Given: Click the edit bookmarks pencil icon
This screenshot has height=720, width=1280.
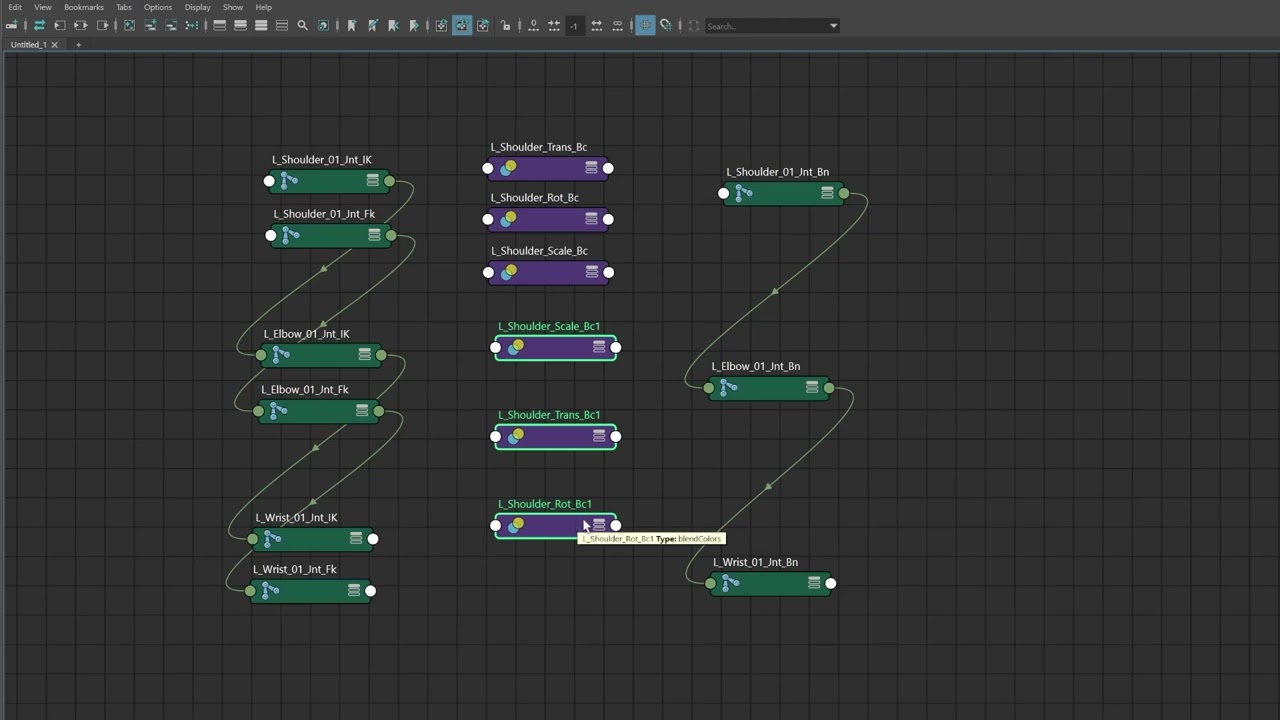Looking at the screenshot, I should pyautogui.click(x=372, y=25).
